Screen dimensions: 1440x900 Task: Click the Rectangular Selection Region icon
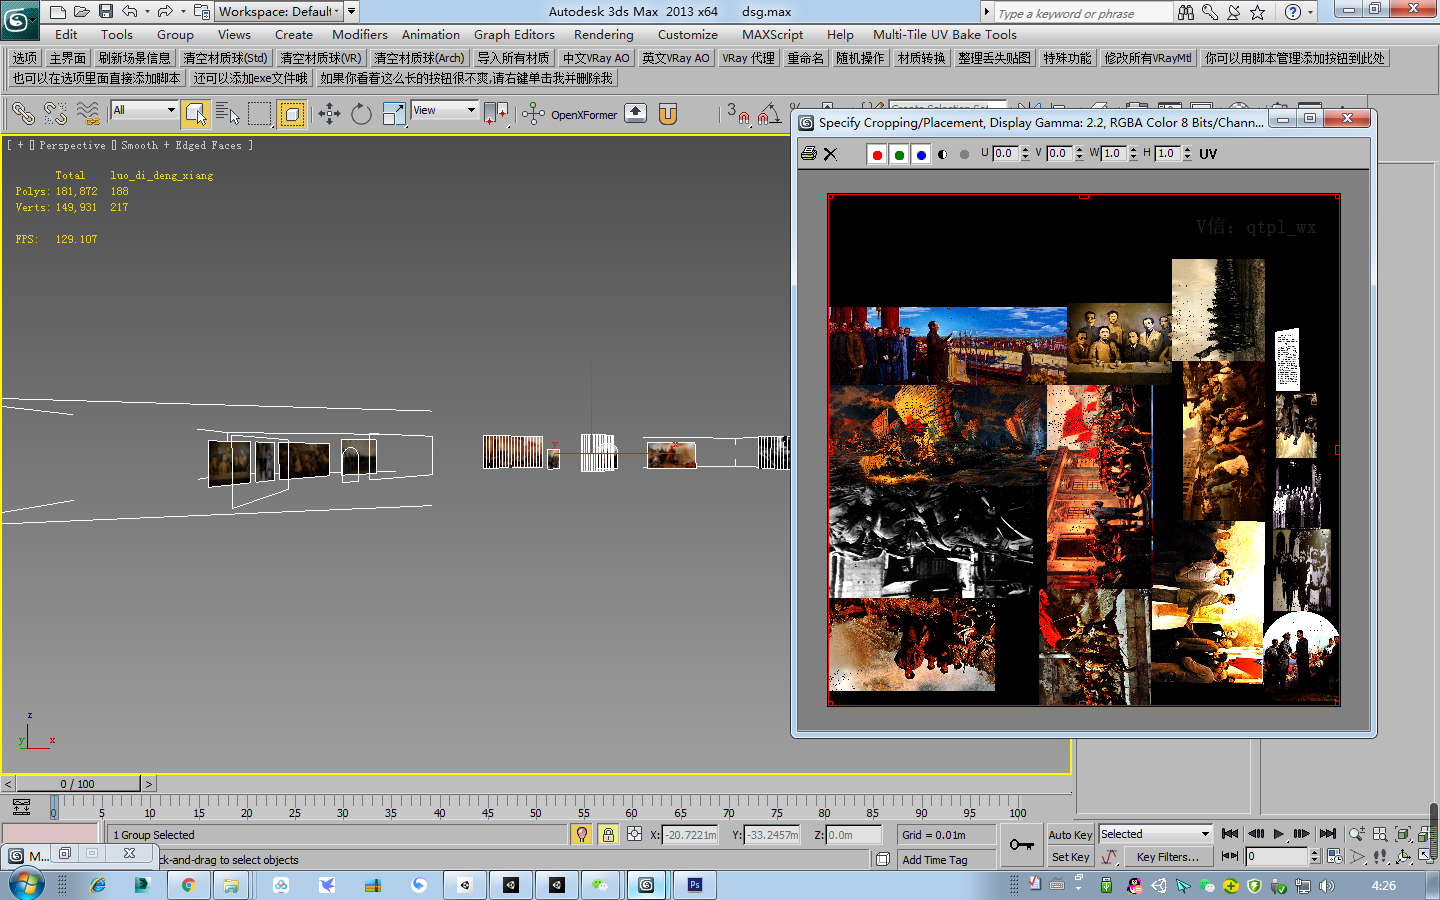(x=260, y=114)
